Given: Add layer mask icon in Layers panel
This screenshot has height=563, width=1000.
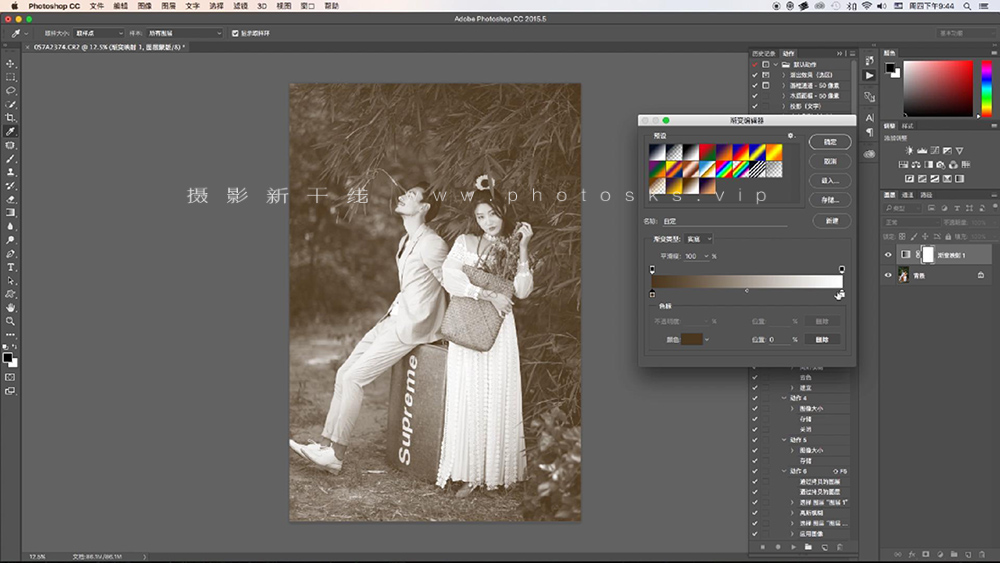Looking at the screenshot, I should point(926,555).
